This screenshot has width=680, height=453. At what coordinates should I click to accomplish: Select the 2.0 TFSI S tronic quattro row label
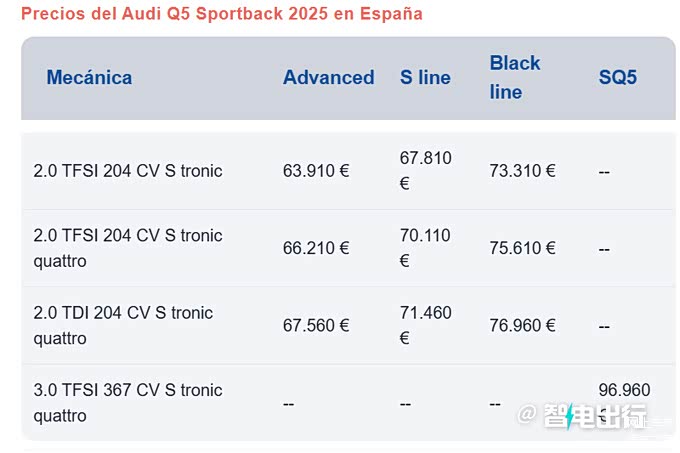coord(128,248)
